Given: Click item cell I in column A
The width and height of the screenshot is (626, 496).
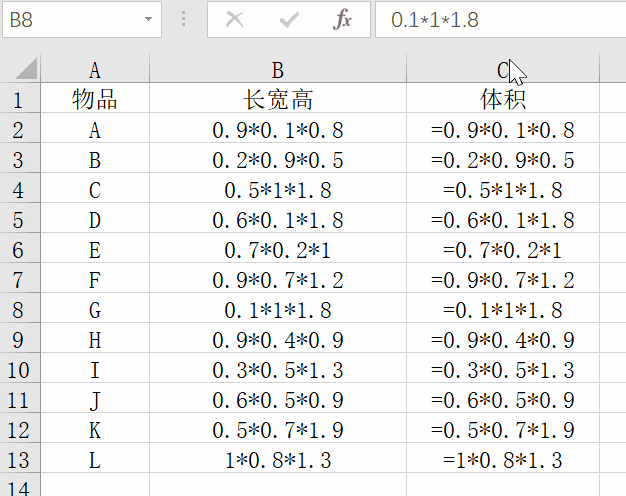Looking at the screenshot, I should pyautogui.click(x=95, y=367).
